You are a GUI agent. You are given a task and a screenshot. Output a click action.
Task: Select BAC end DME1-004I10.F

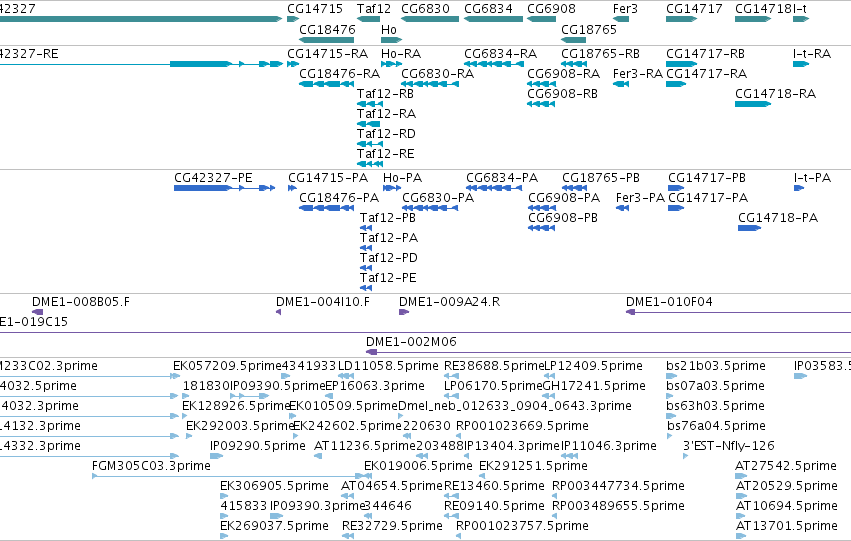coord(322,302)
